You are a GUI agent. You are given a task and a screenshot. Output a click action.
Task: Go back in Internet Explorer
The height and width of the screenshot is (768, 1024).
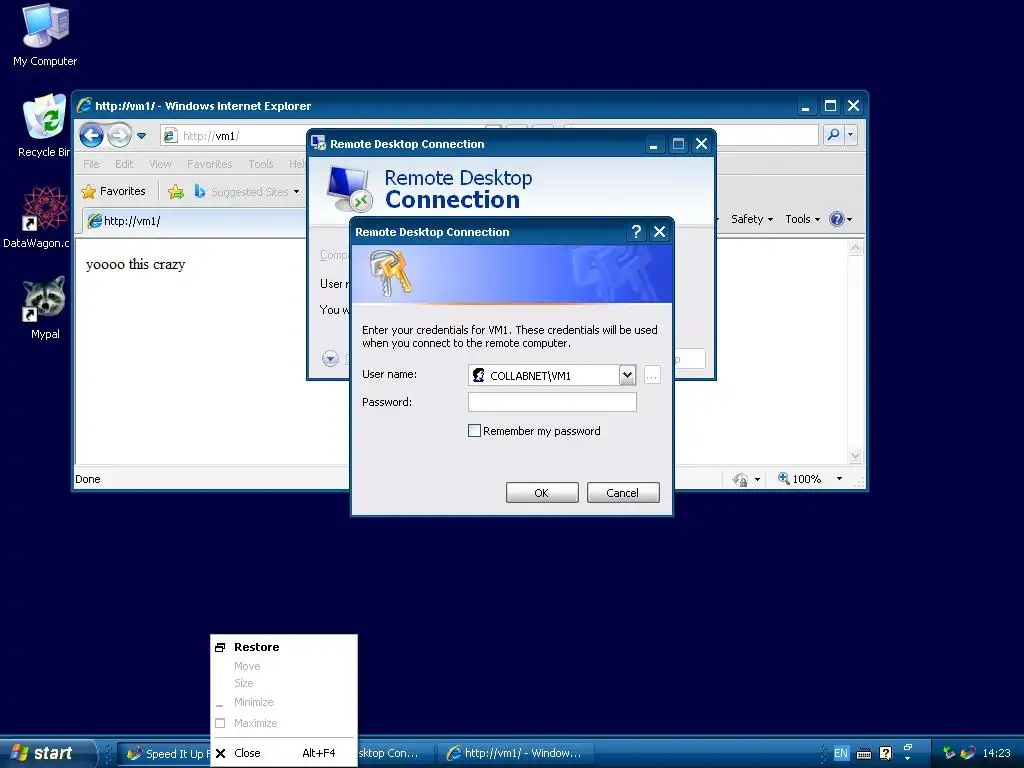91,136
